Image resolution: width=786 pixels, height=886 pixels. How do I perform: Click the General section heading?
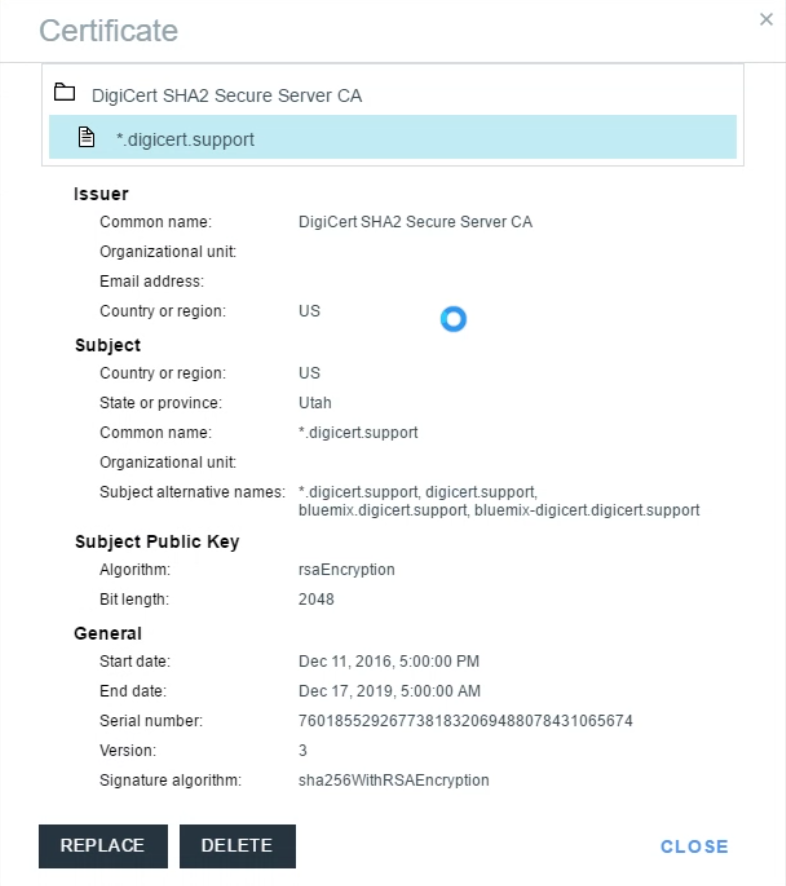point(108,633)
